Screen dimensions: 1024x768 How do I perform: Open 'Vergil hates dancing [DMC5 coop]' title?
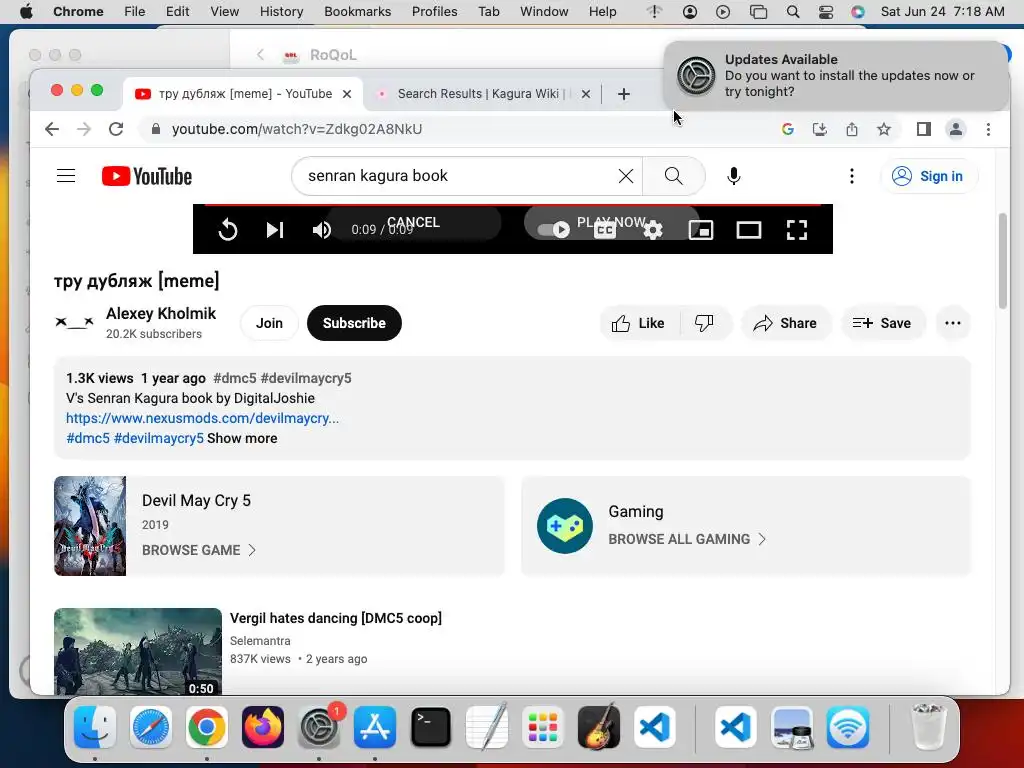pyautogui.click(x=336, y=618)
